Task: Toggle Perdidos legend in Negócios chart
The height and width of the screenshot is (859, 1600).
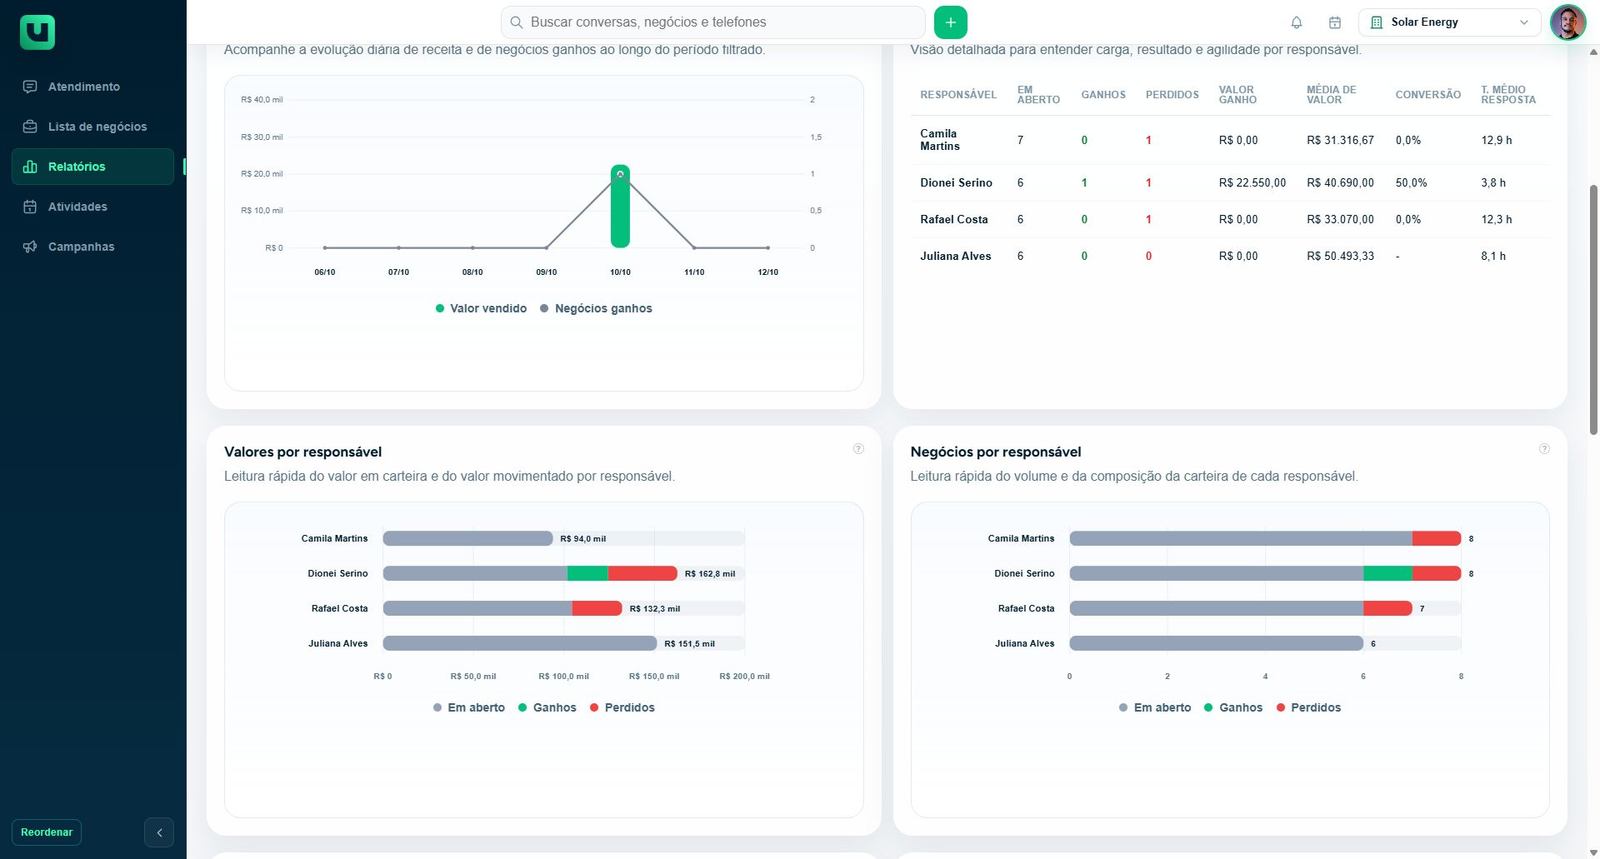Action: [x=1308, y=708]
